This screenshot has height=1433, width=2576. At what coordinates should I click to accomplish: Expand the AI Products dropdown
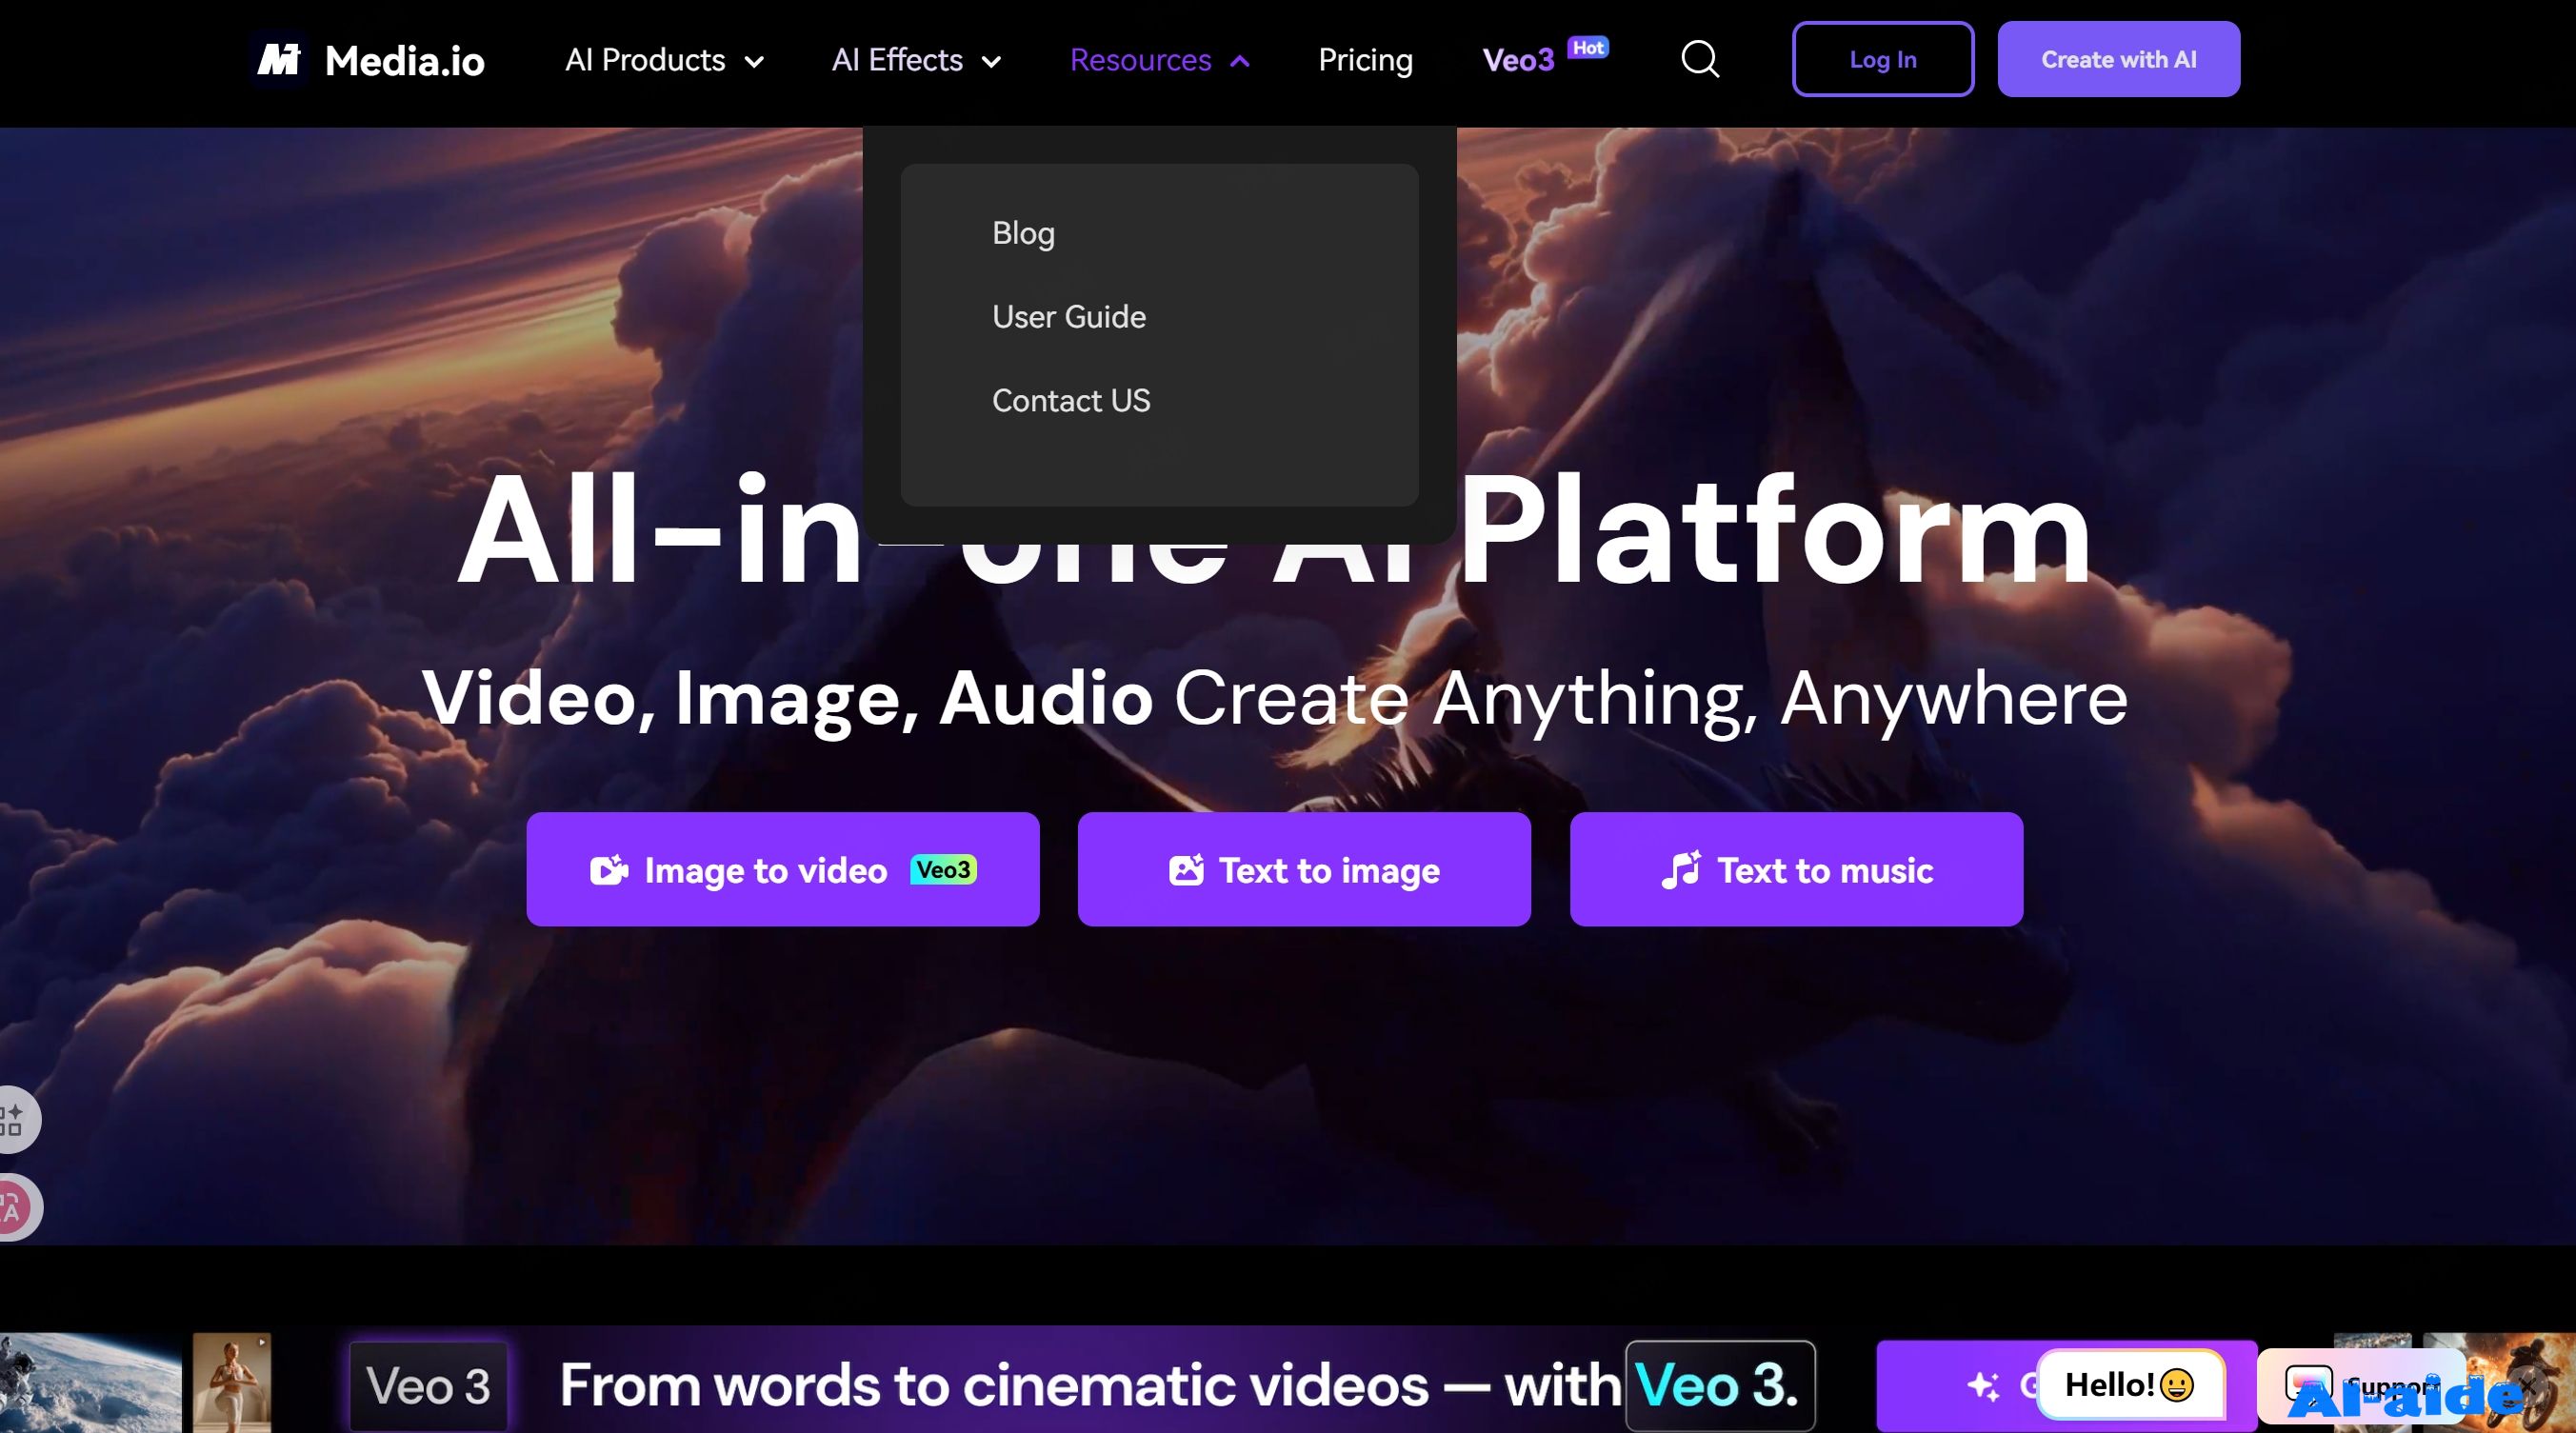(x=665, y=60)
